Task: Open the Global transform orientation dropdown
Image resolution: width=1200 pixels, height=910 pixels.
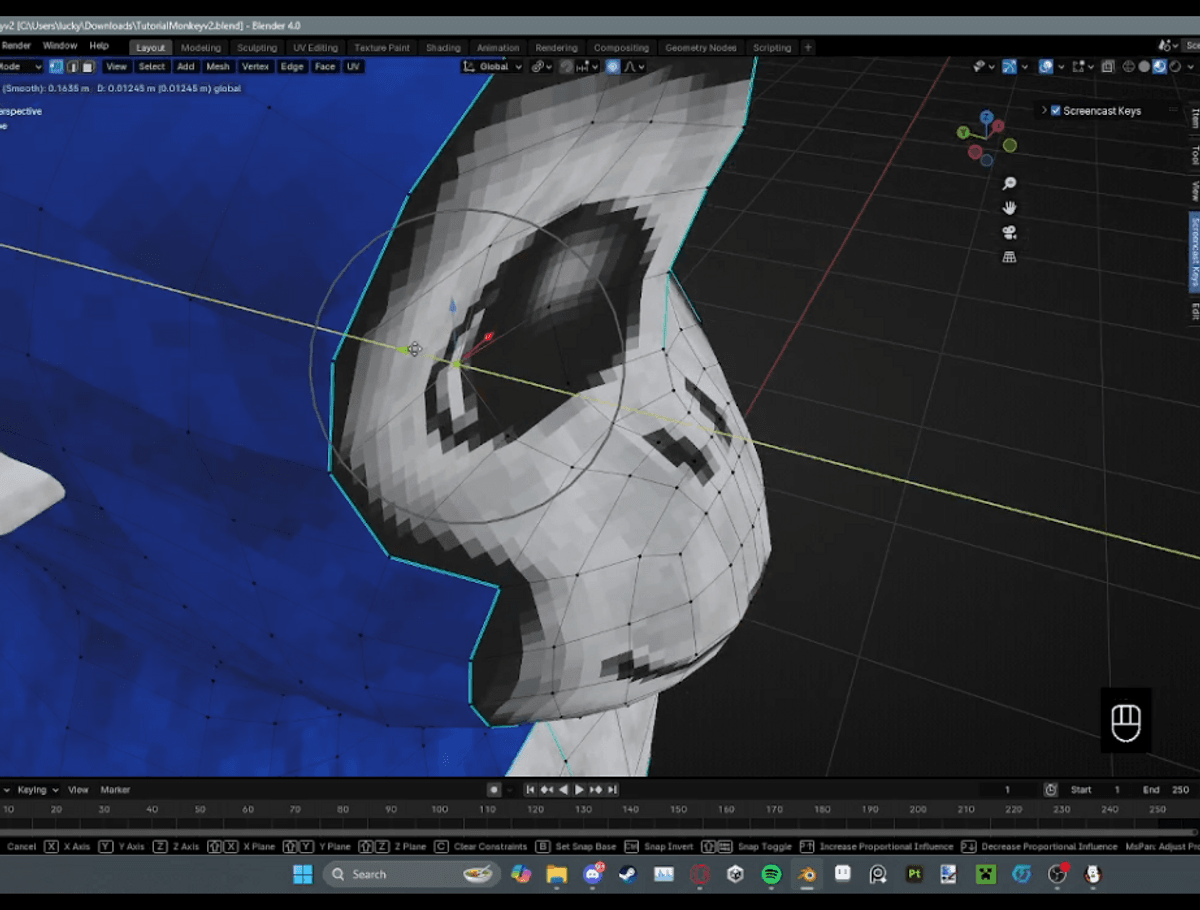Action: tap(493, 67)
